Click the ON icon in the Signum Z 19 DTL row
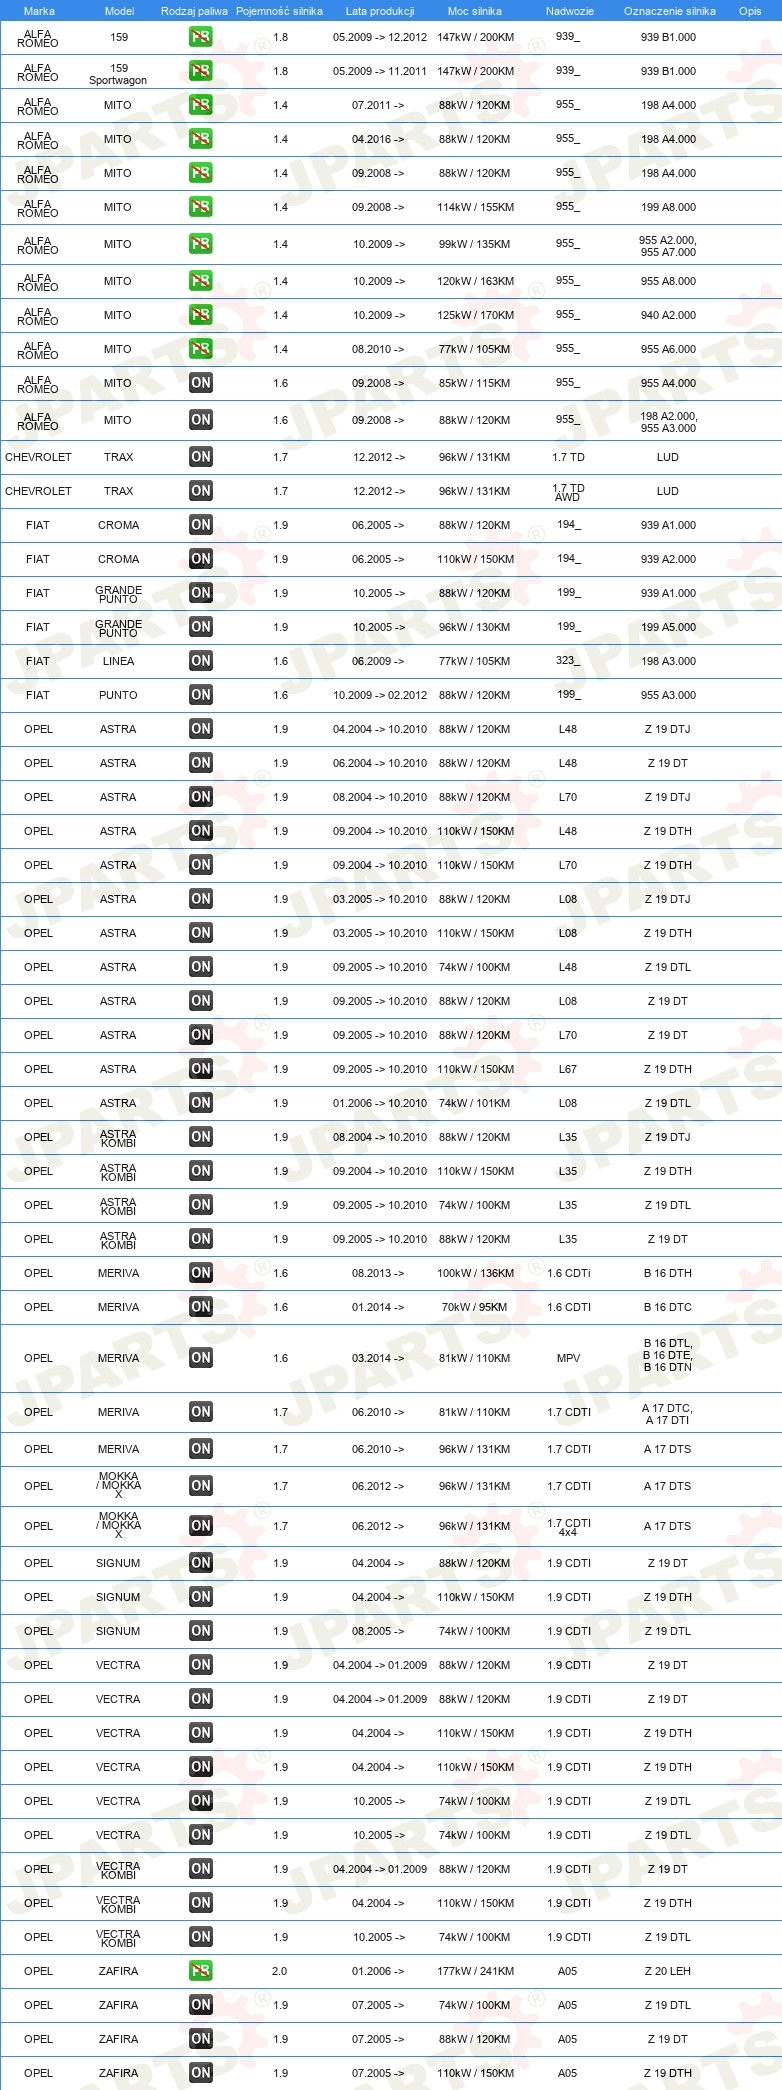782x2090 pixels. tap(200, 1631)
